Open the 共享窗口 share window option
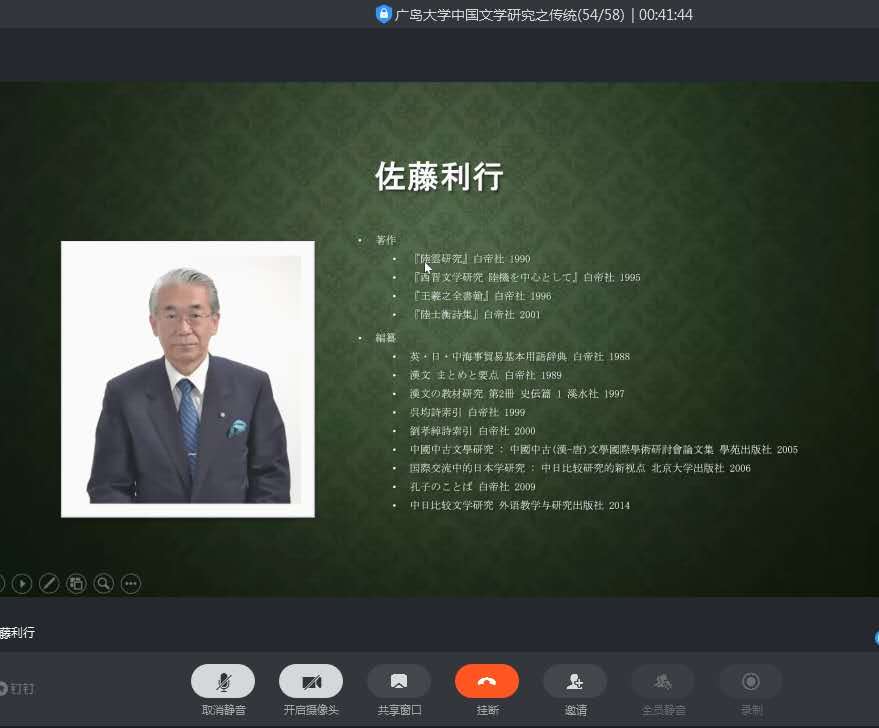The width and height of the screenshot is (879, 728). [x=399, y=681]
